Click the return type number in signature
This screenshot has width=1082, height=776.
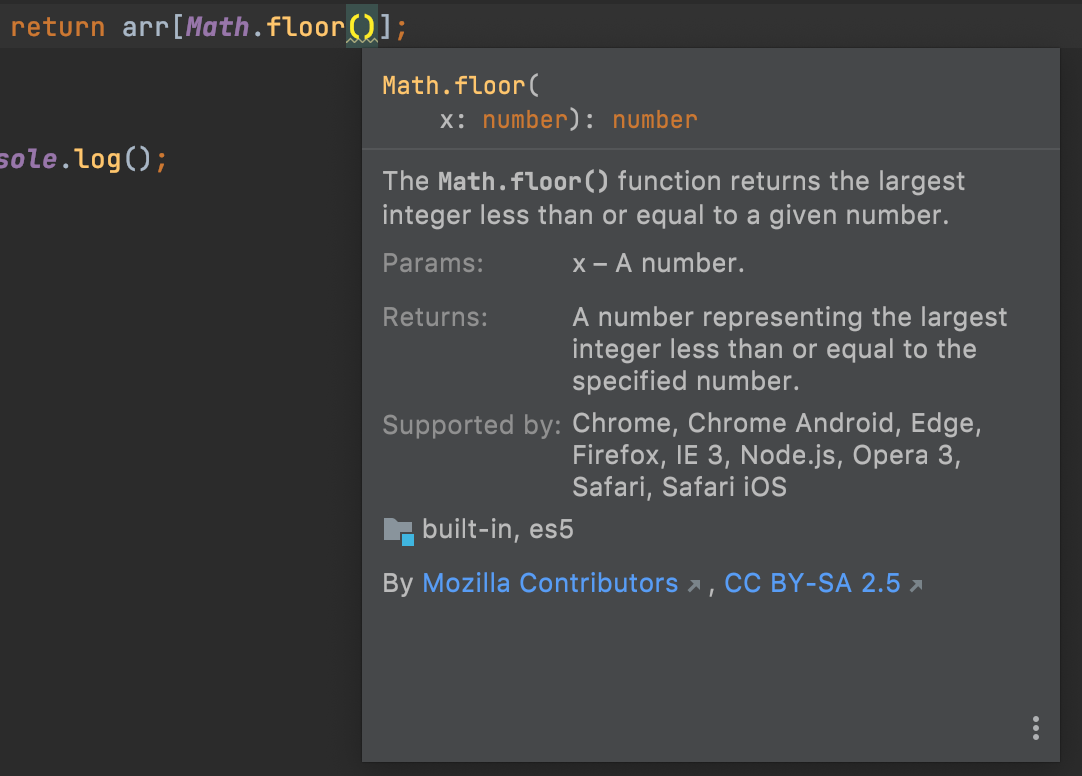pos(655,120)
